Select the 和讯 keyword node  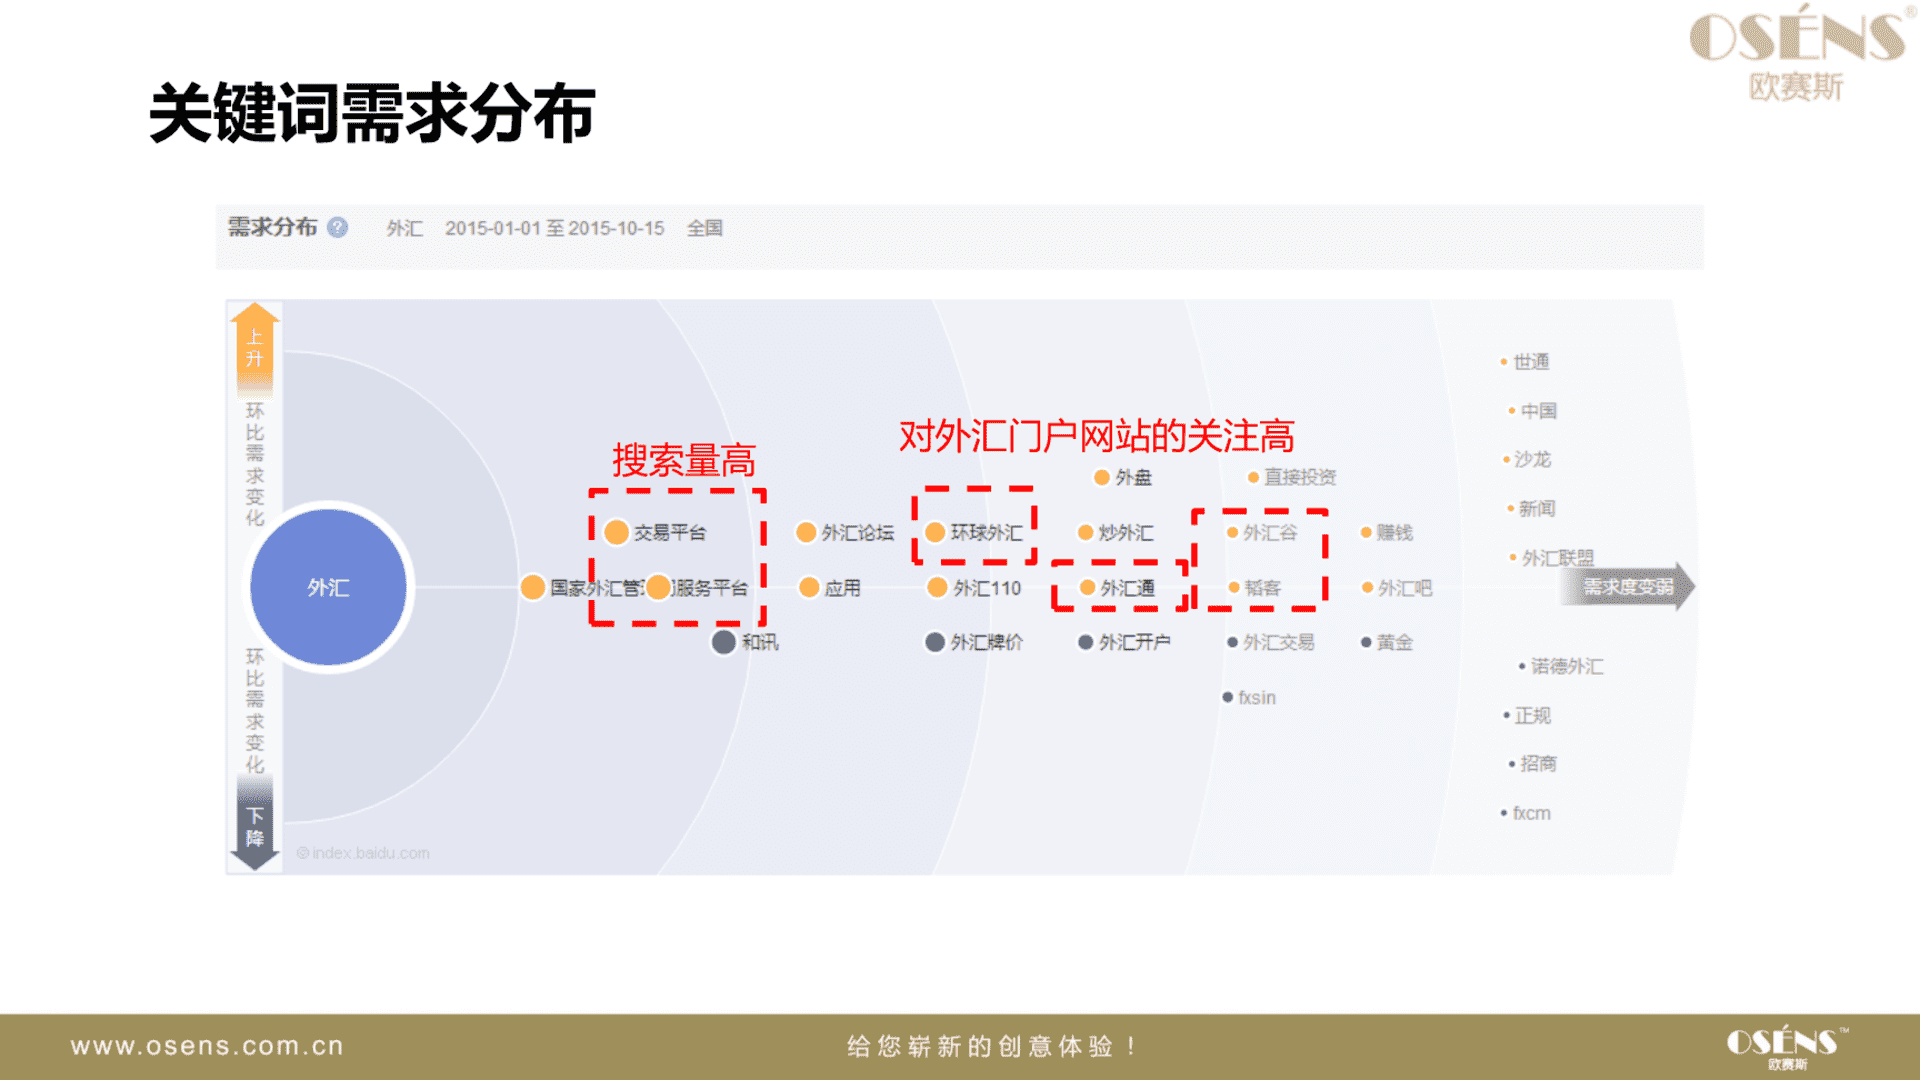[x=745, y=642]
